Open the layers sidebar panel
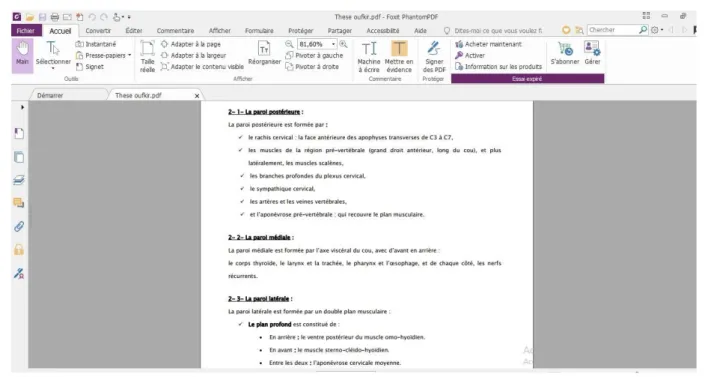Viewport: 705px width, 377px height. 19,180
